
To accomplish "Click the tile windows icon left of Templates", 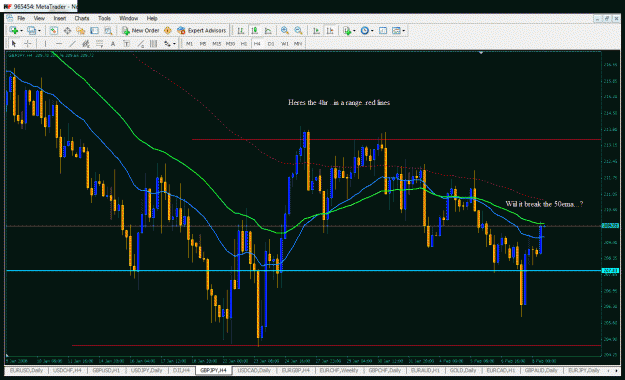I will (383, 31).
